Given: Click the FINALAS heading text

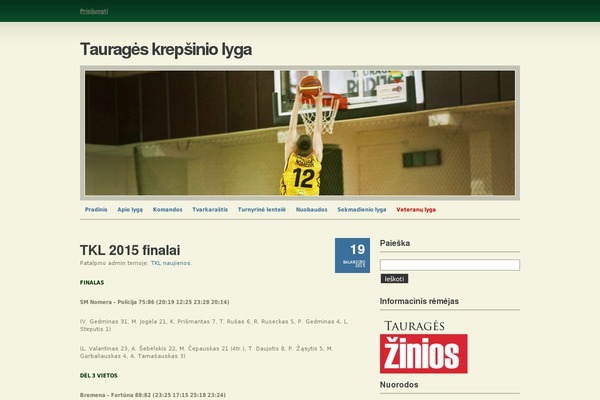Looking at the screenshot, I should tap(92, 282).
